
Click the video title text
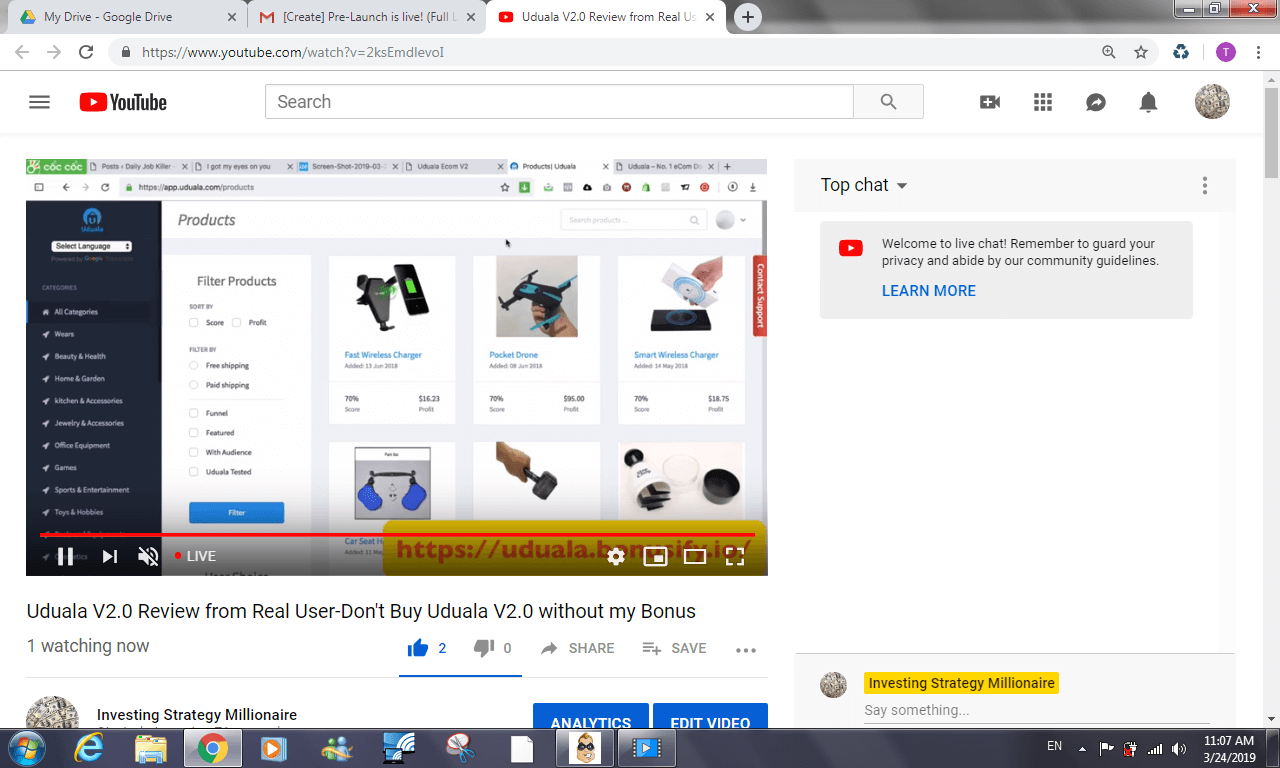point(361,611)
